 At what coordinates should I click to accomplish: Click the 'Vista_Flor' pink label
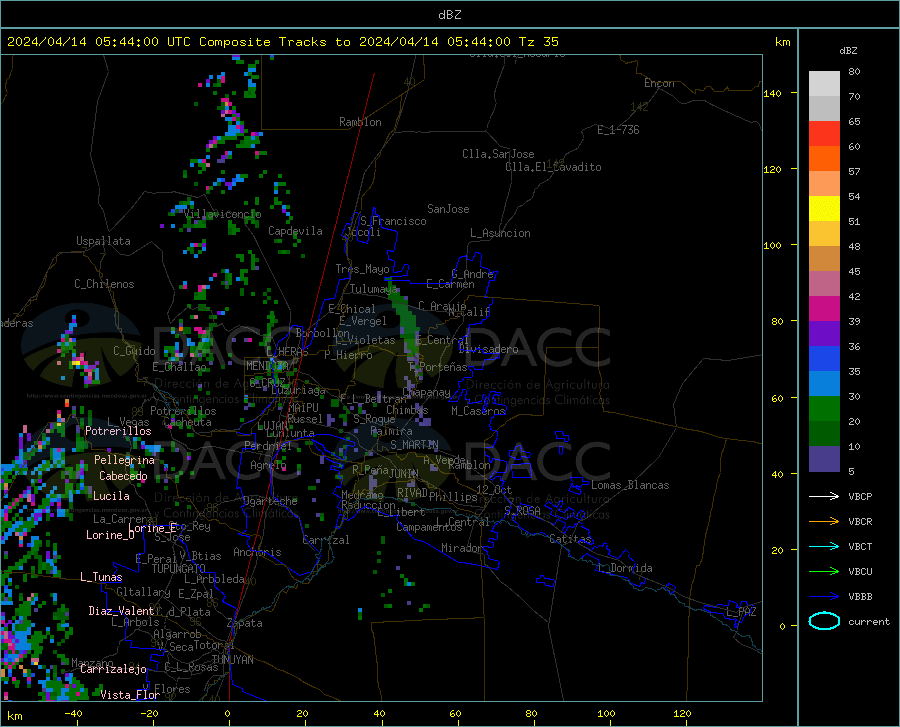click(x=130, y=695)
